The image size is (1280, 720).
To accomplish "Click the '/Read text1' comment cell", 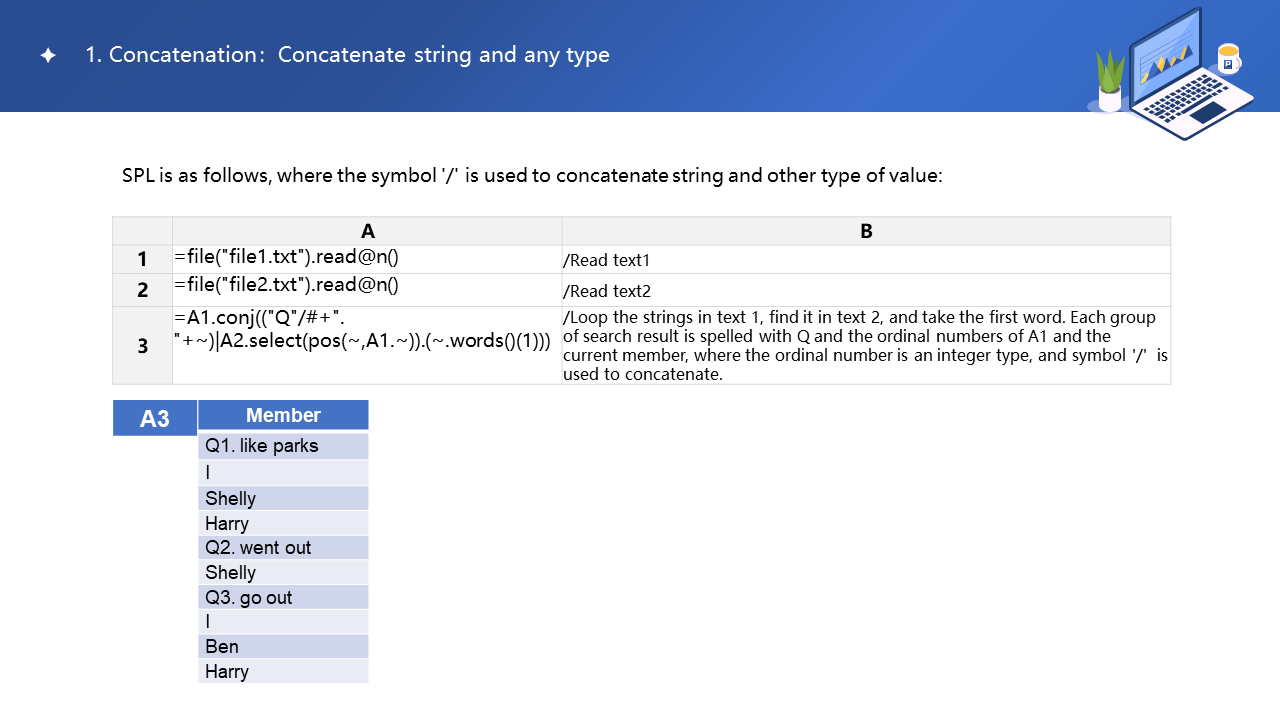I will coord(866,260).
